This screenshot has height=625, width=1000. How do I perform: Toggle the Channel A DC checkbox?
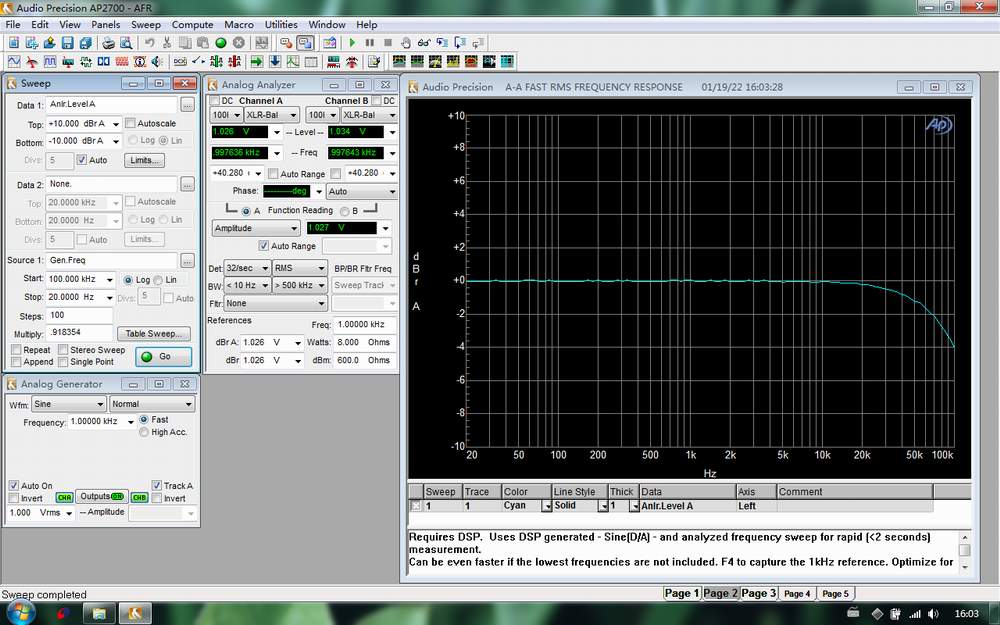(x=214, y=101)
